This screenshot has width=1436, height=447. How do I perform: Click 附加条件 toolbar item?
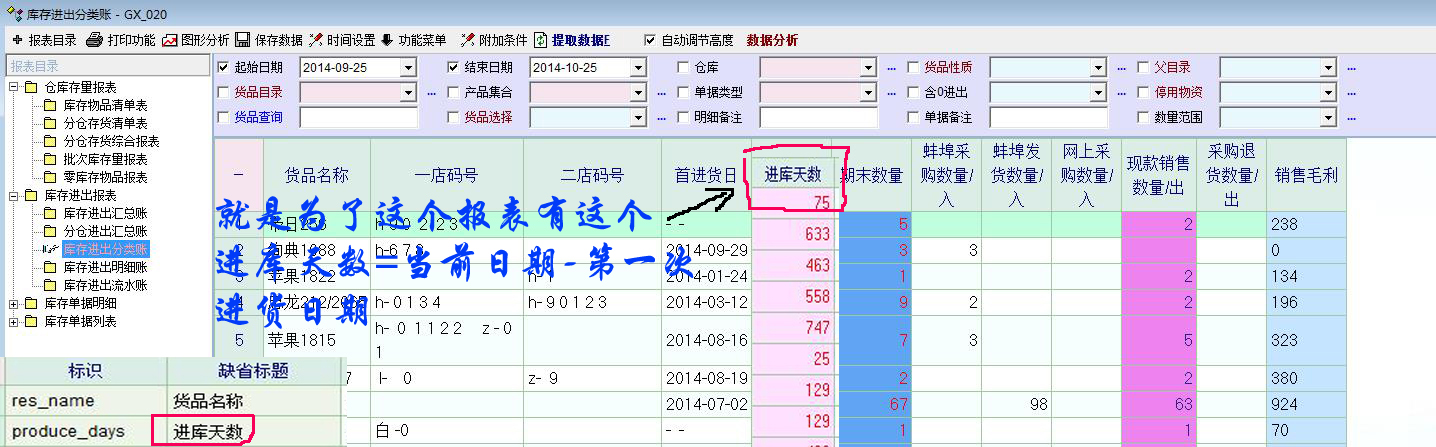point(467,40)
